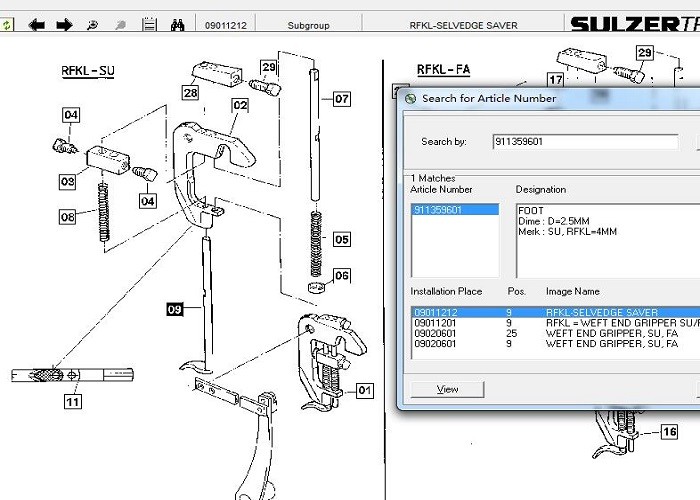The width and height of the screenshot is (700, 500).
Task: Select callout 17 in RFKL-FA diagram
Action: (556, 80)
